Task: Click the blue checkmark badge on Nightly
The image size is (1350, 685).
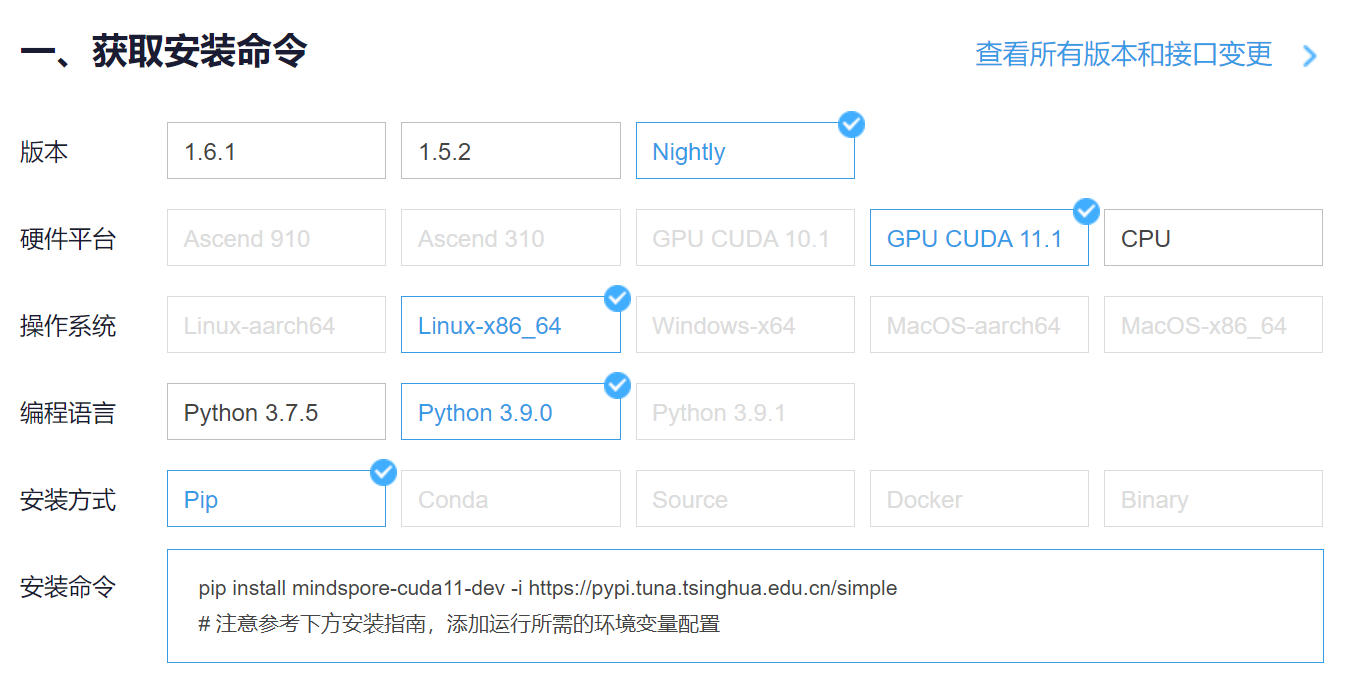Action: (x=851, y=124)
